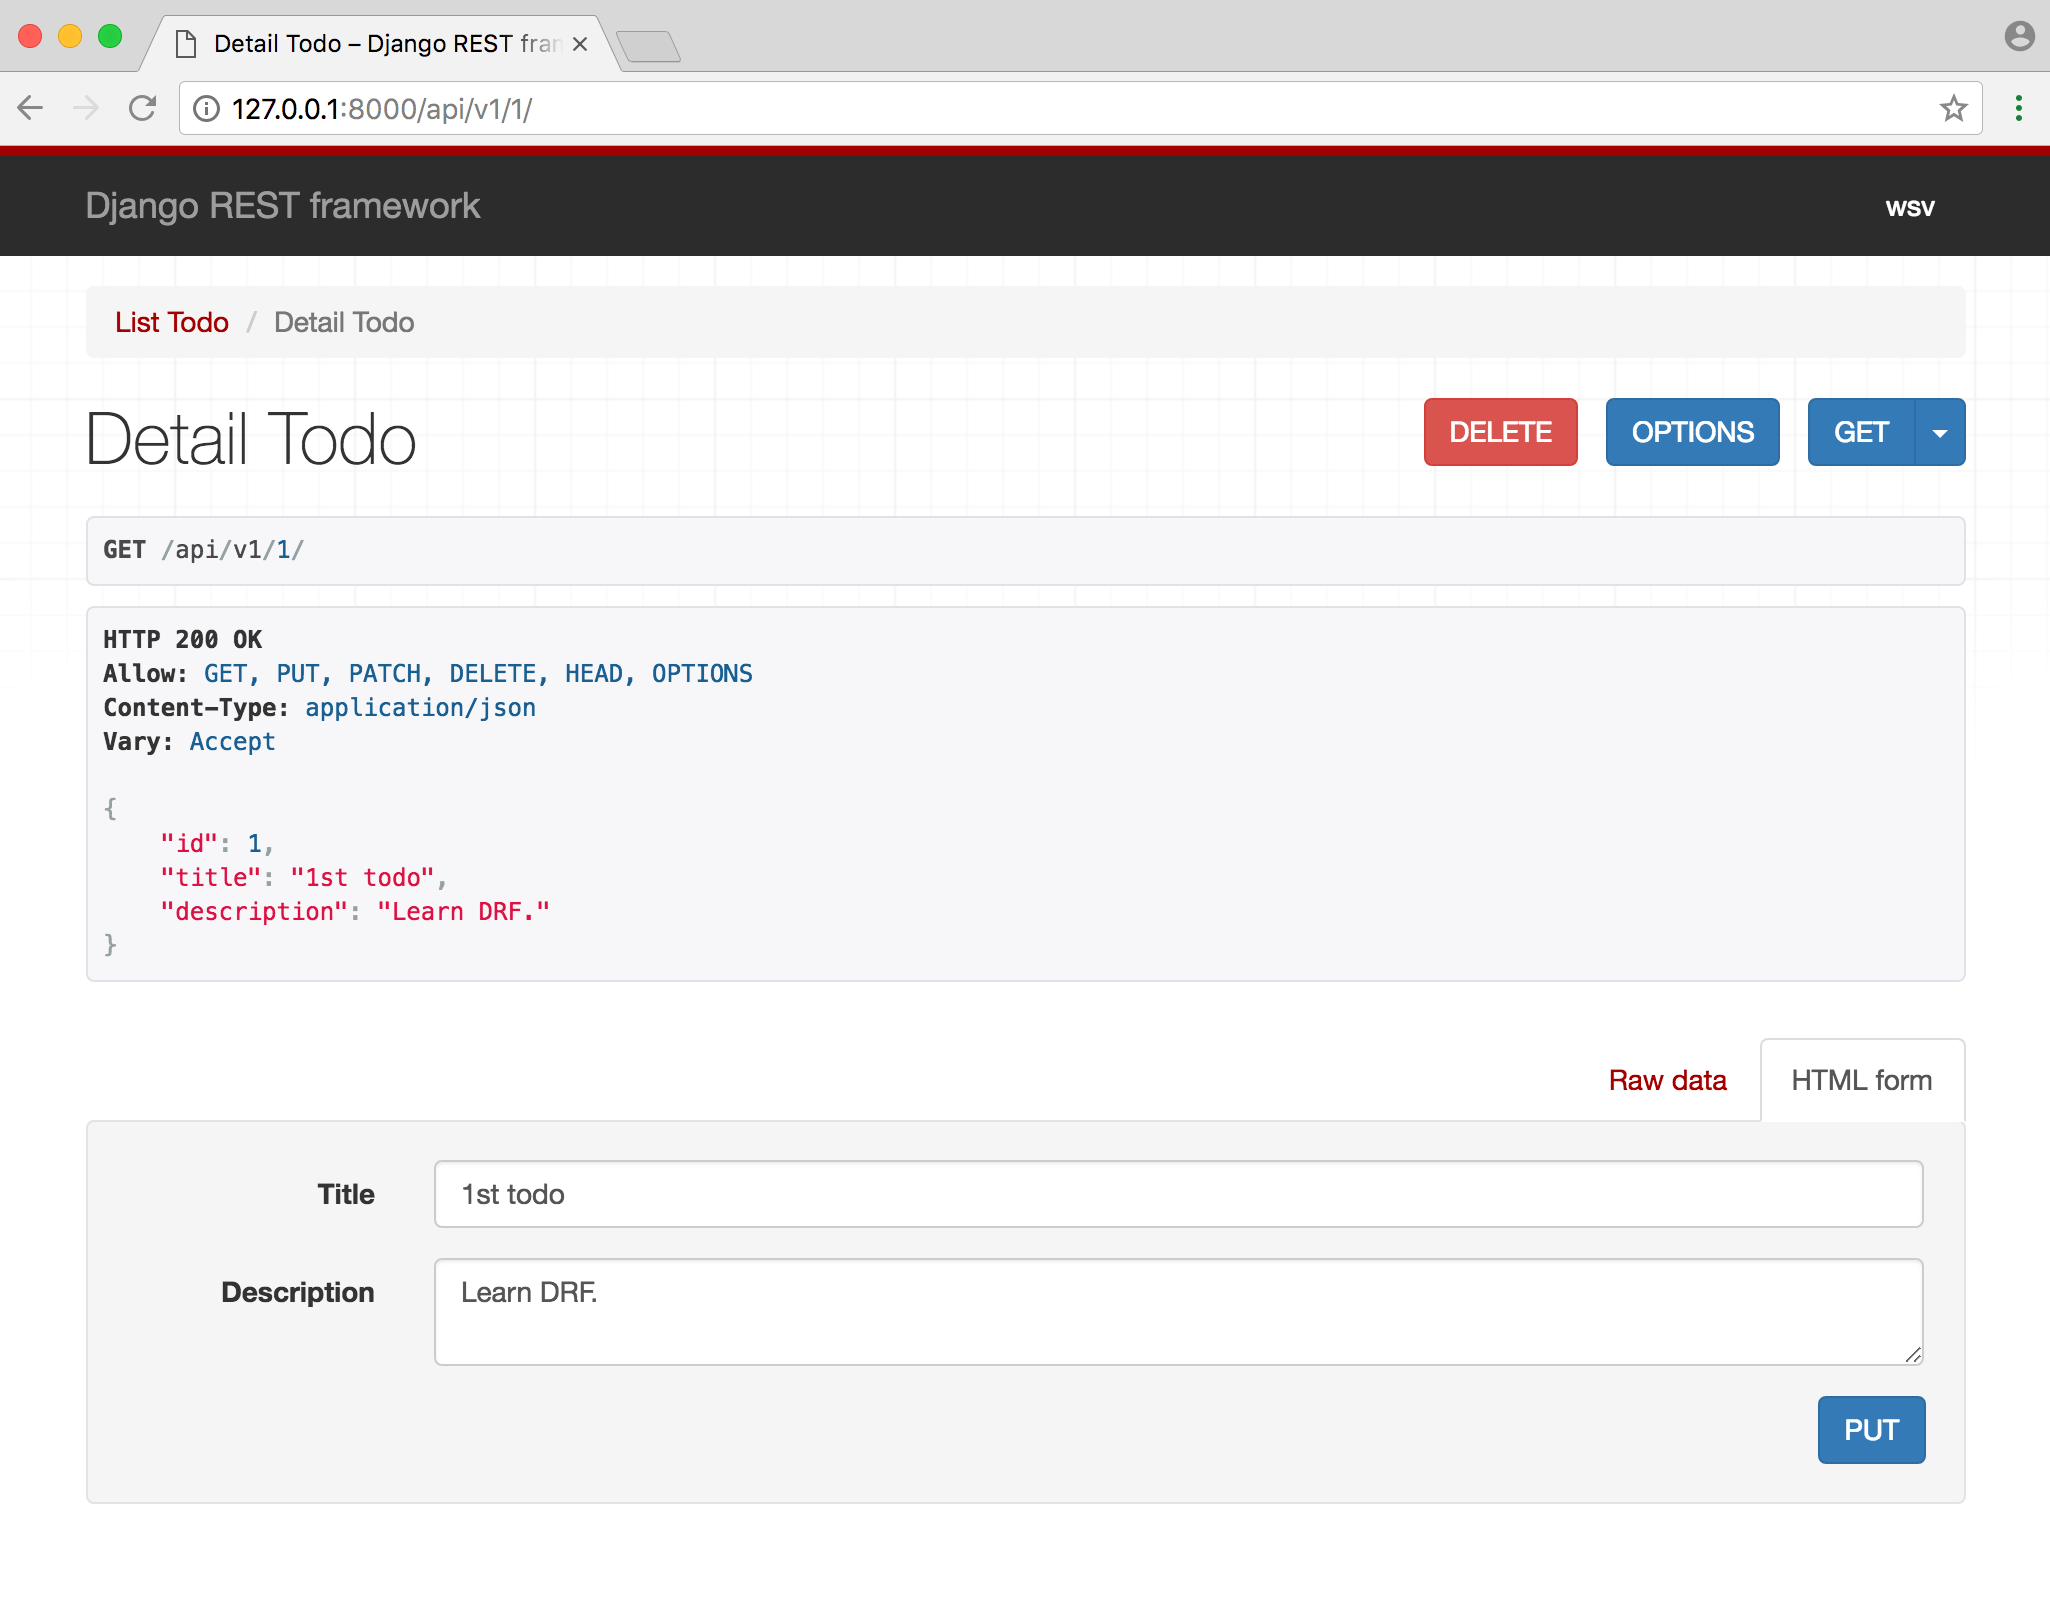Open the wsv user link
The width and height of the screenshot is (2050, 1600).
(x=1910, y=206)
